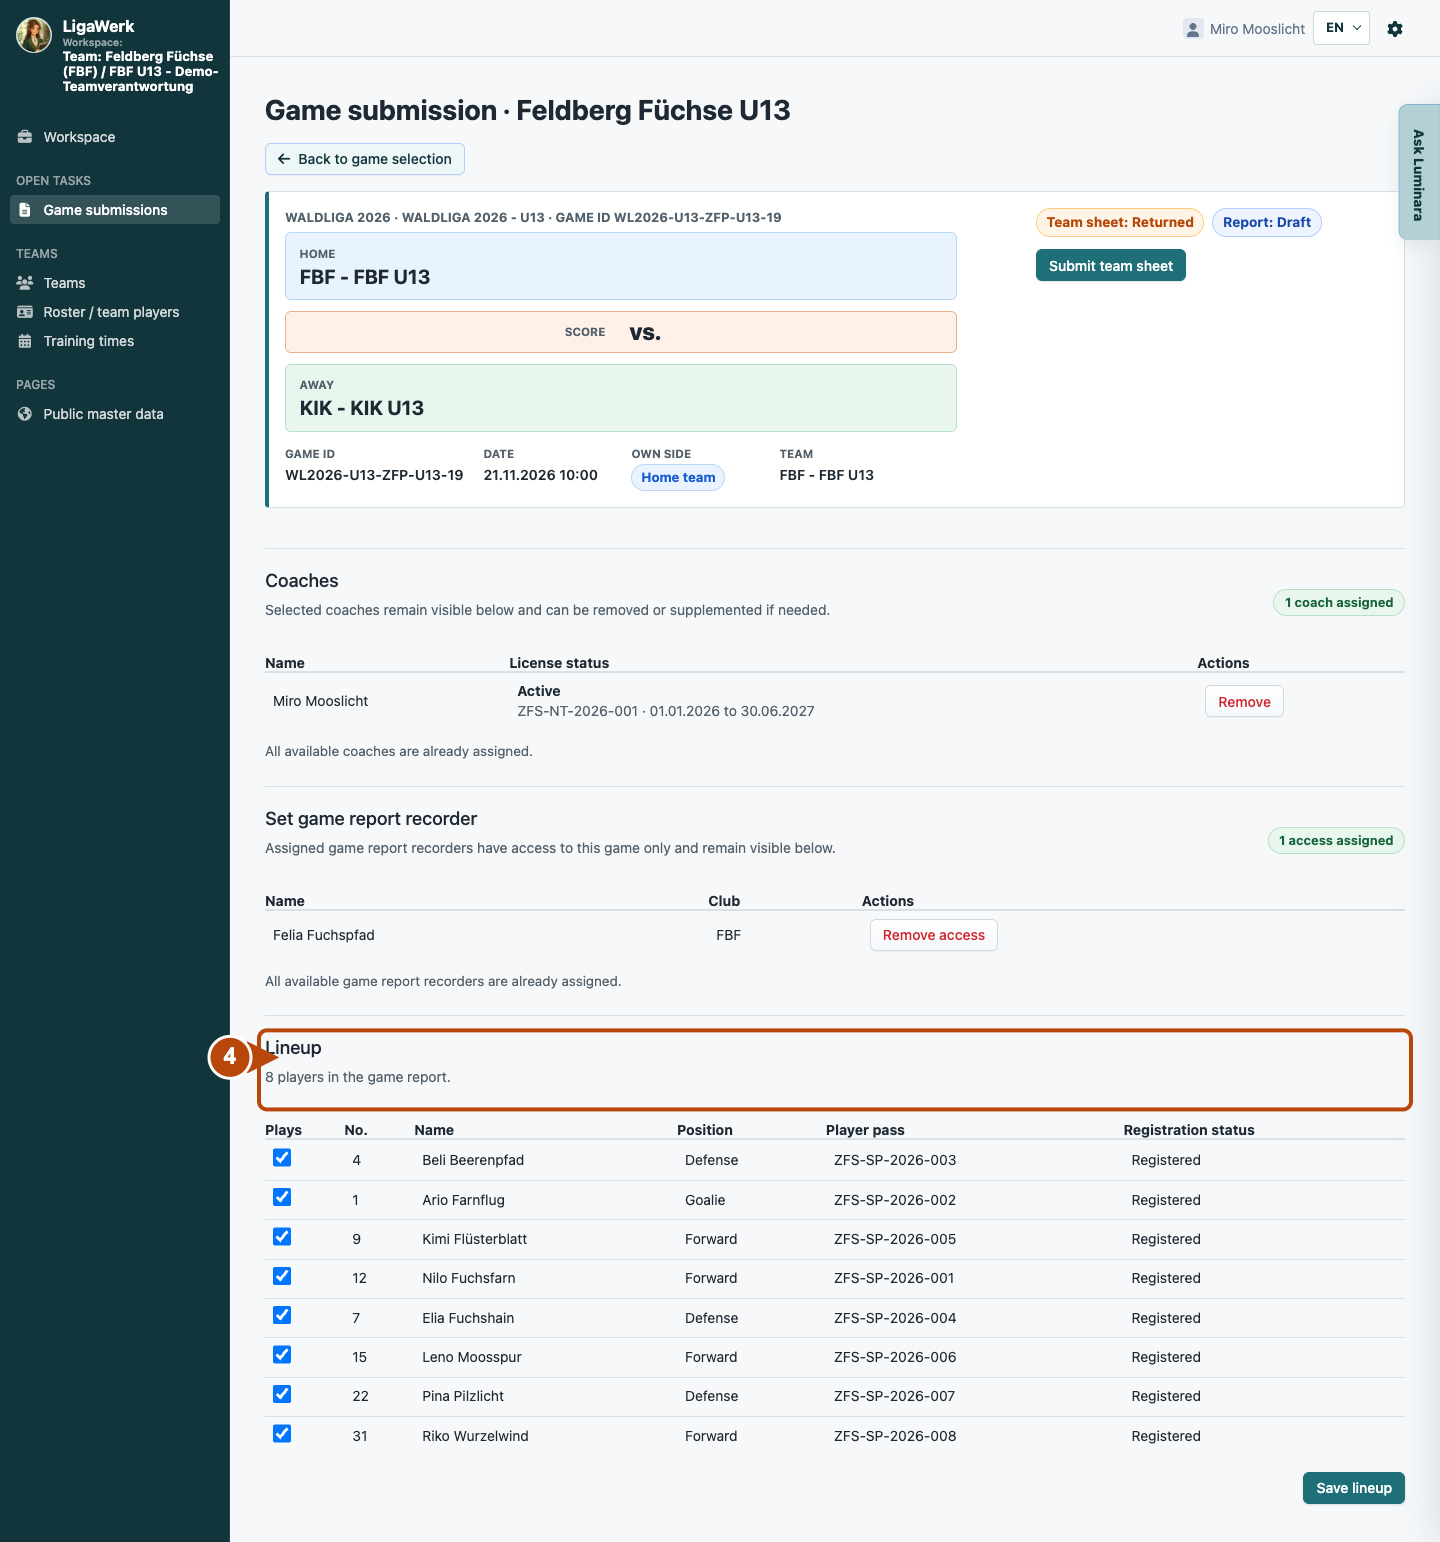This screenshot has width=1440, height=1542.
Task: Click game ID value WL2026-U13-ZFP-U13-19
Action: (x=374, y=475)
